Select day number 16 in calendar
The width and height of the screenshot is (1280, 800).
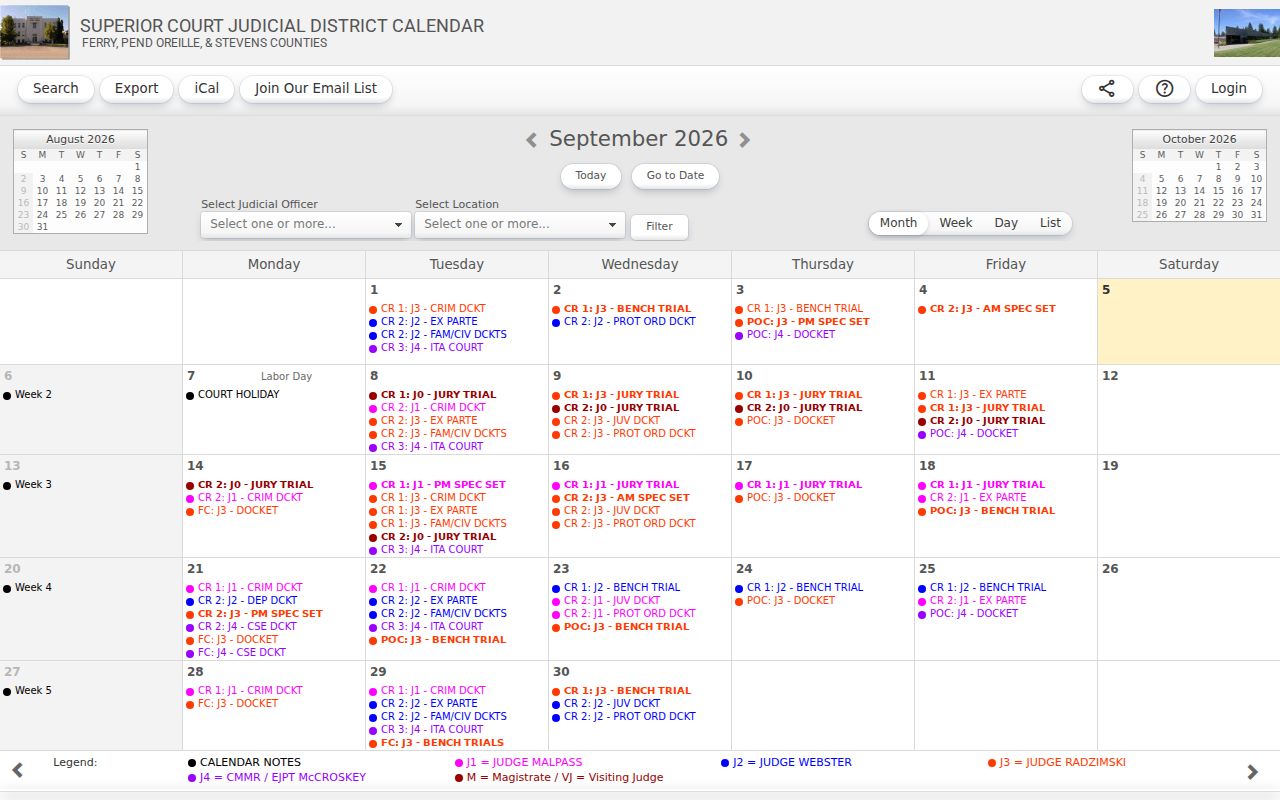click(561, 466)
